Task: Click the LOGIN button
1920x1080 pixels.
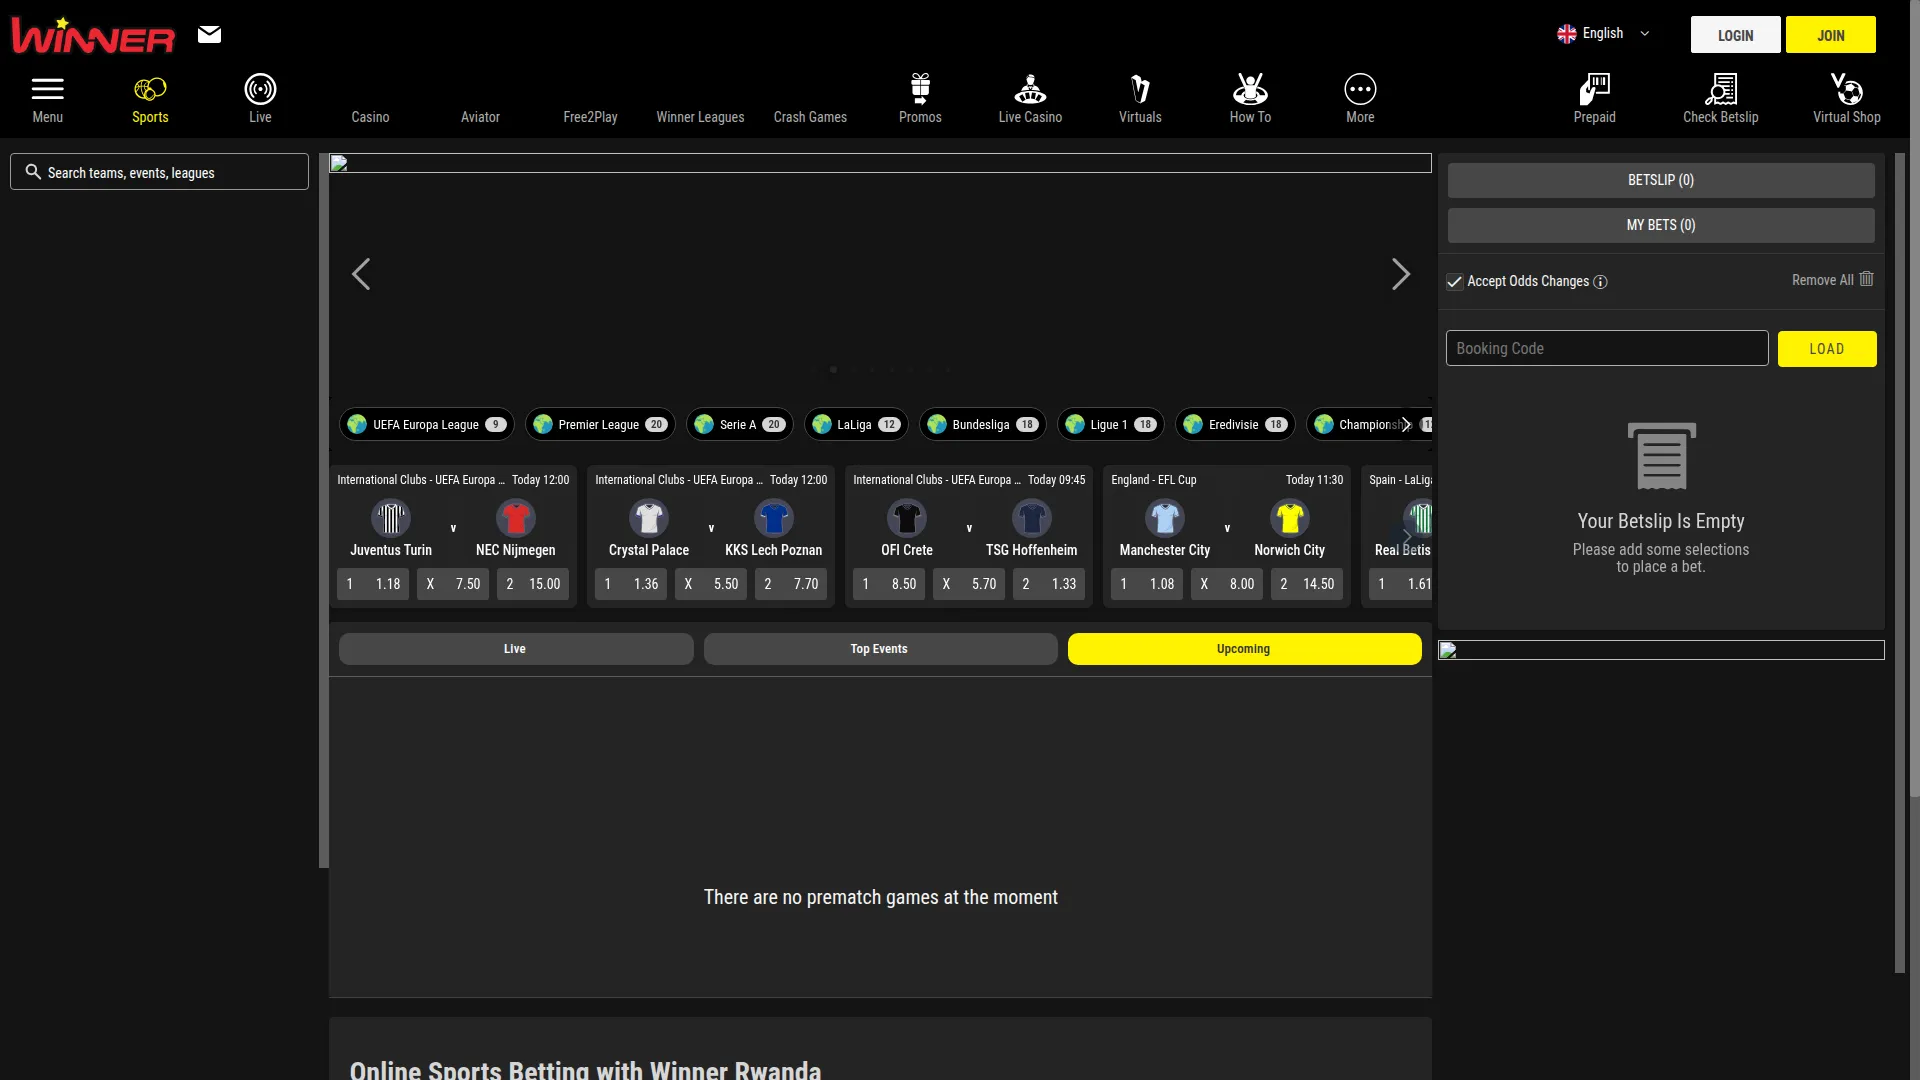Action: tap(1736, 35)
